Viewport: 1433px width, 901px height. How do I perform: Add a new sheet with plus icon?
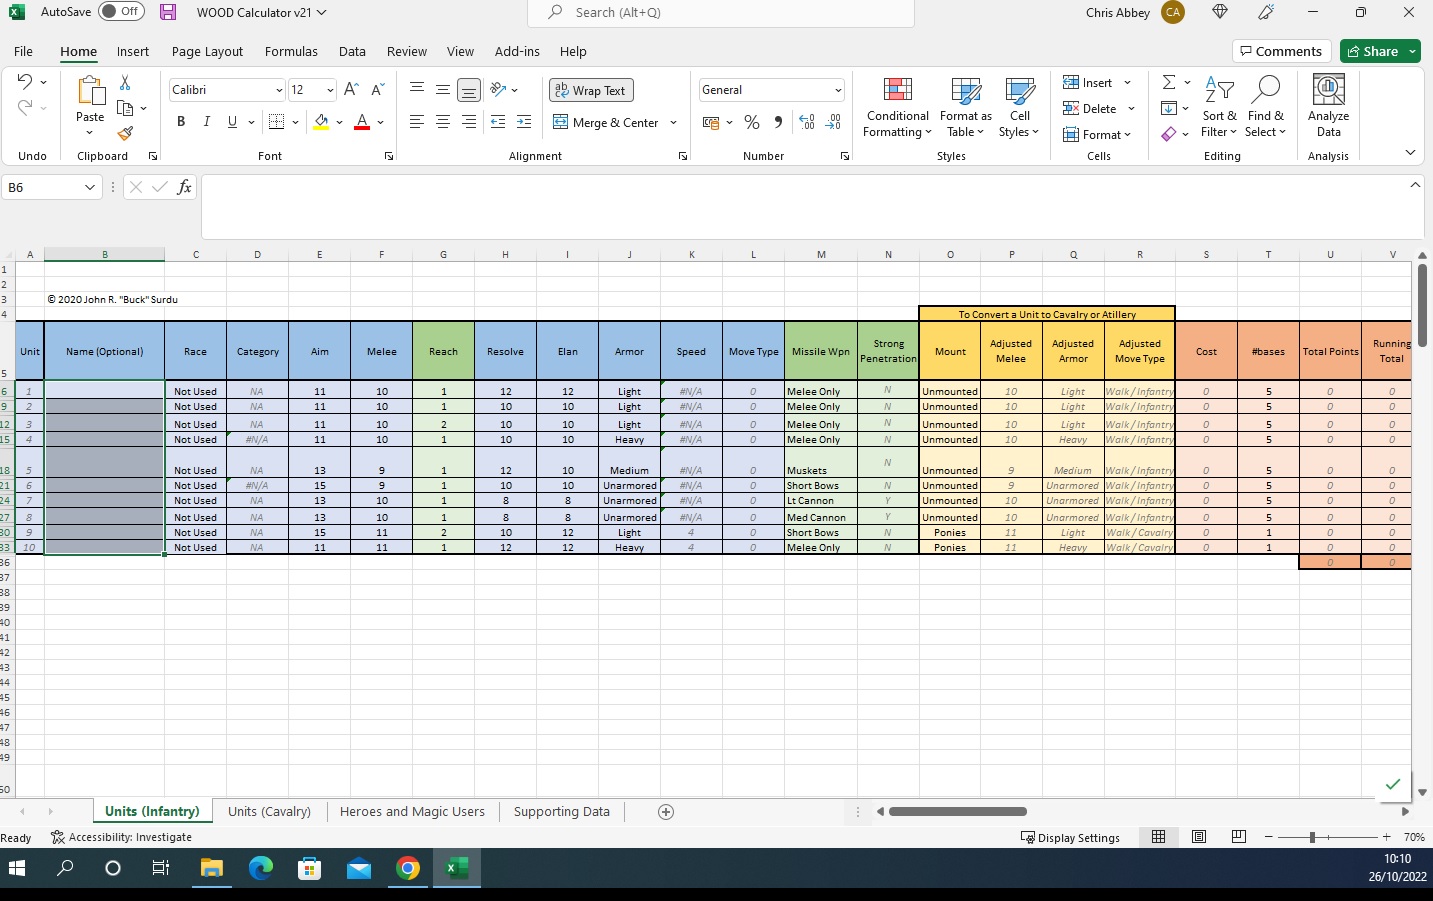click(666, 812)
